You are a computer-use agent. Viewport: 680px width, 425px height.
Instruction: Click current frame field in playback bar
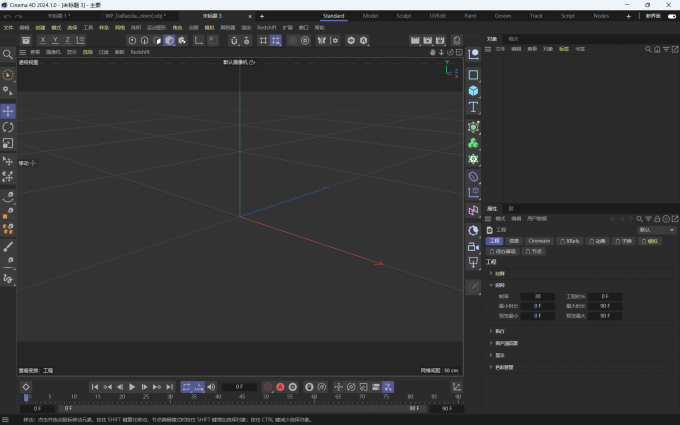pos(239,386)
